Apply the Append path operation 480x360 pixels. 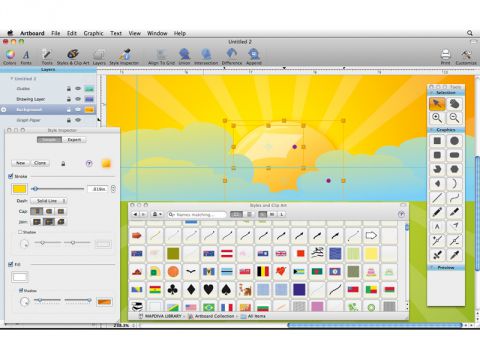(254, 57)
